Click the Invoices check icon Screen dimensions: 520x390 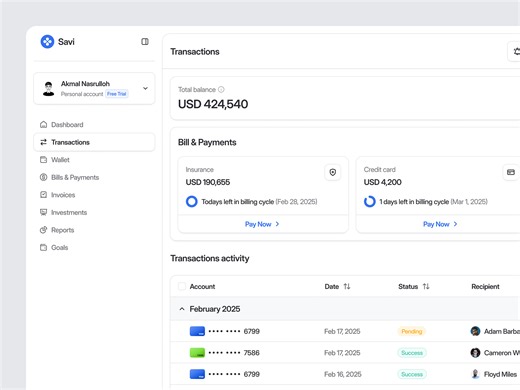coord(43,195)
